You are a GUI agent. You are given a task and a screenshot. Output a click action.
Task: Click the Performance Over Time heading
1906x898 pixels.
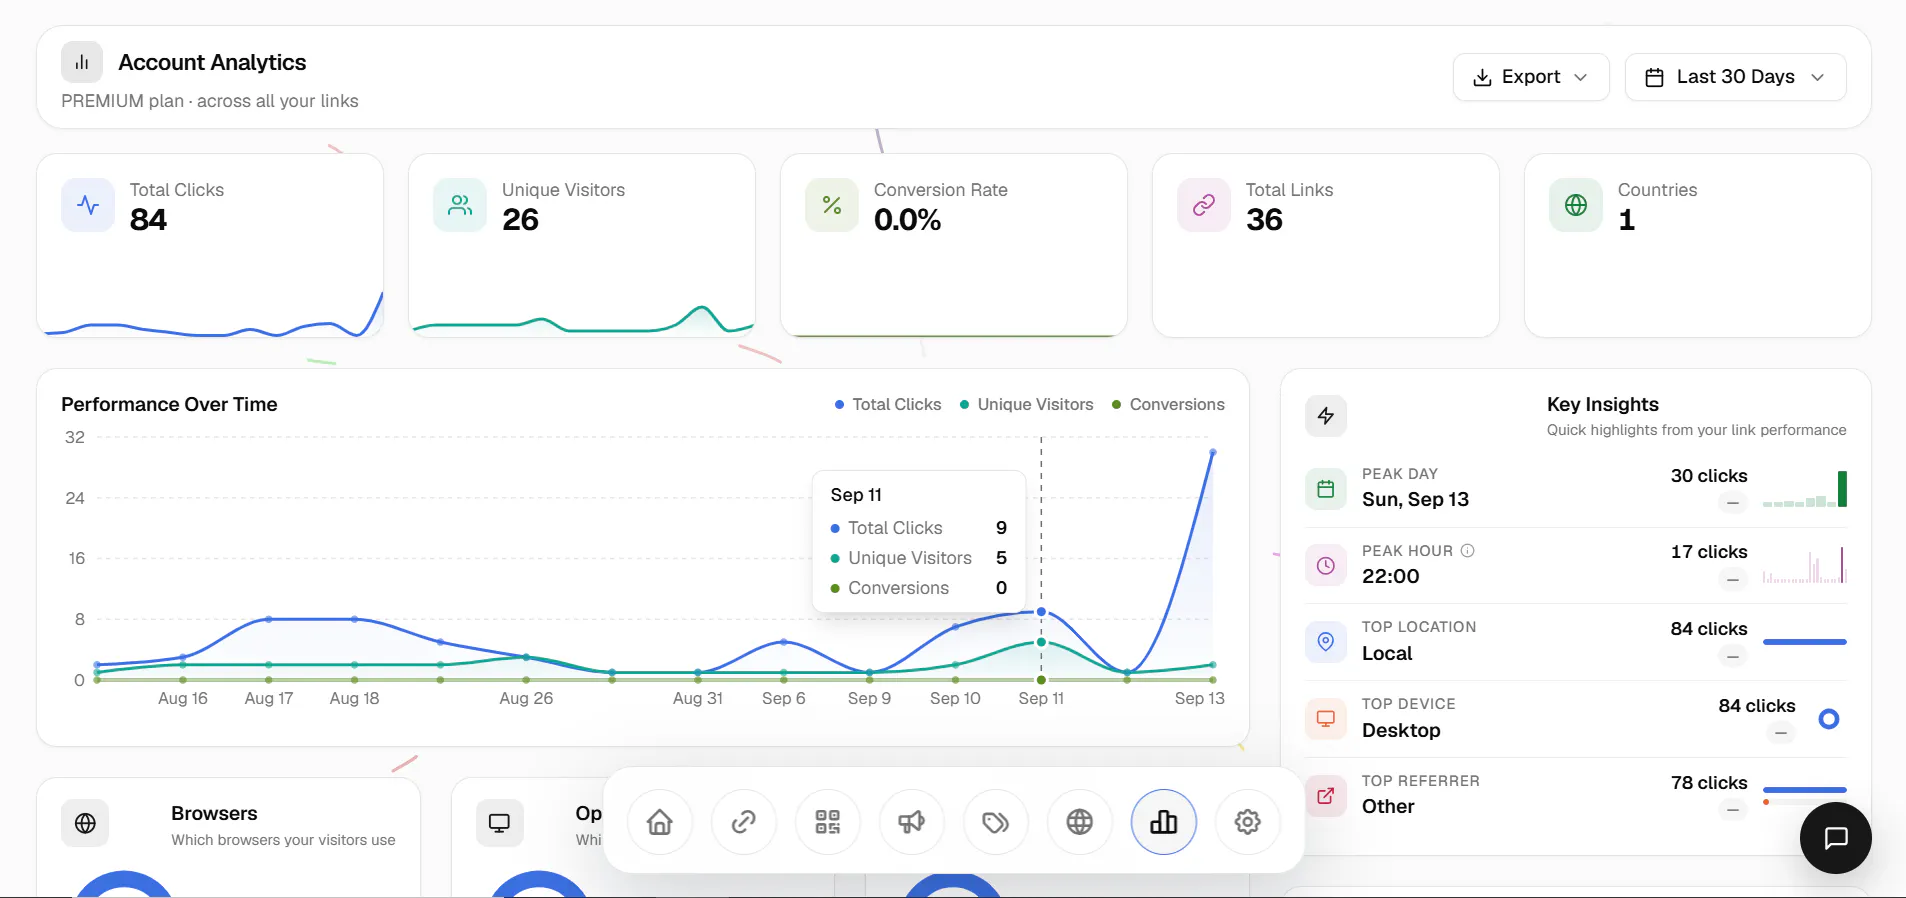169,405
